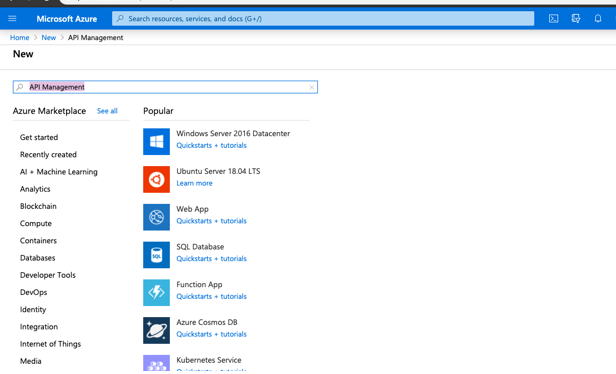Viewport: 616px width, 374px height.
Task: Select Get started category
Action: tap(39, 138)
